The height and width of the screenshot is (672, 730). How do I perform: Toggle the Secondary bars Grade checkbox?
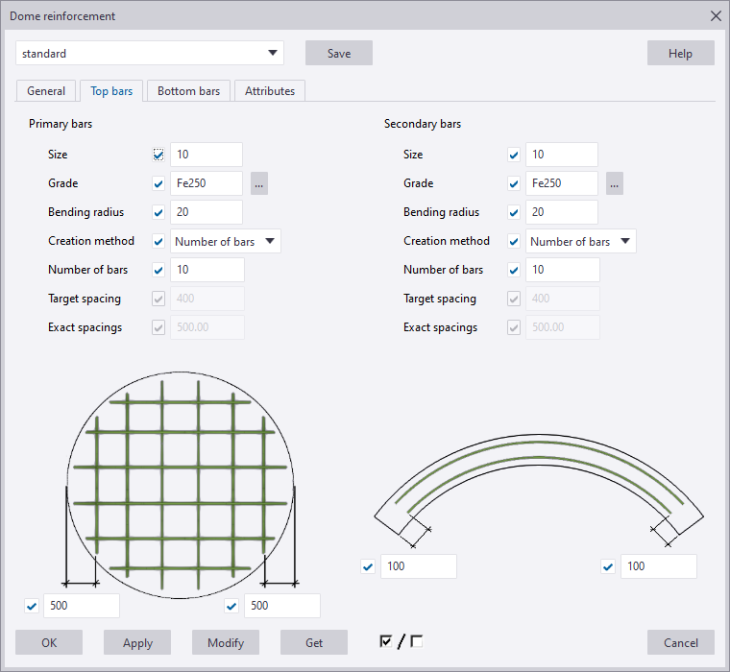[x=514, y=184]
